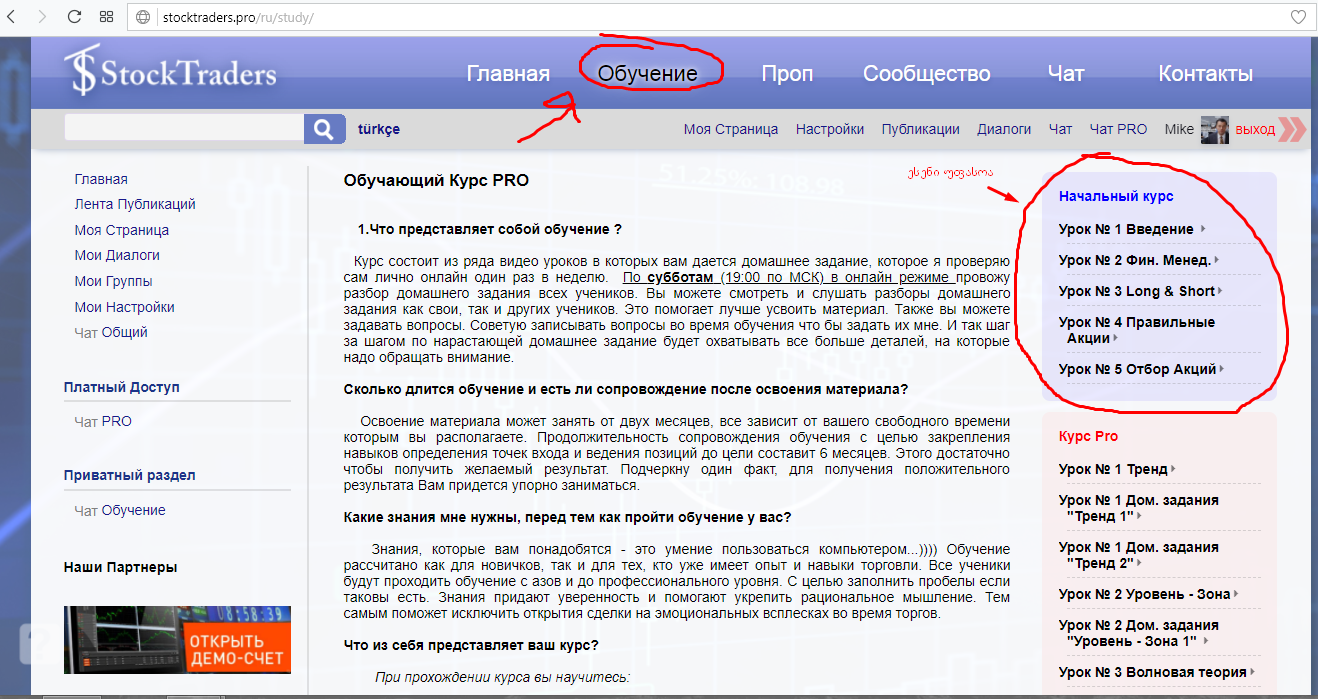1318x699 pixels.
Task: Click the browser forward arrow
Action: pos(42,17)
